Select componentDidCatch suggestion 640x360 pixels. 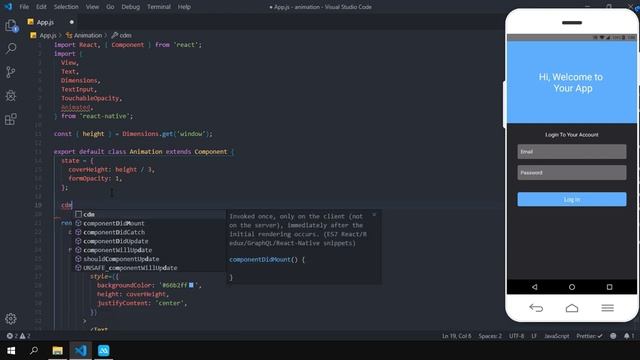pyautogui.click(x=149, y=232)
